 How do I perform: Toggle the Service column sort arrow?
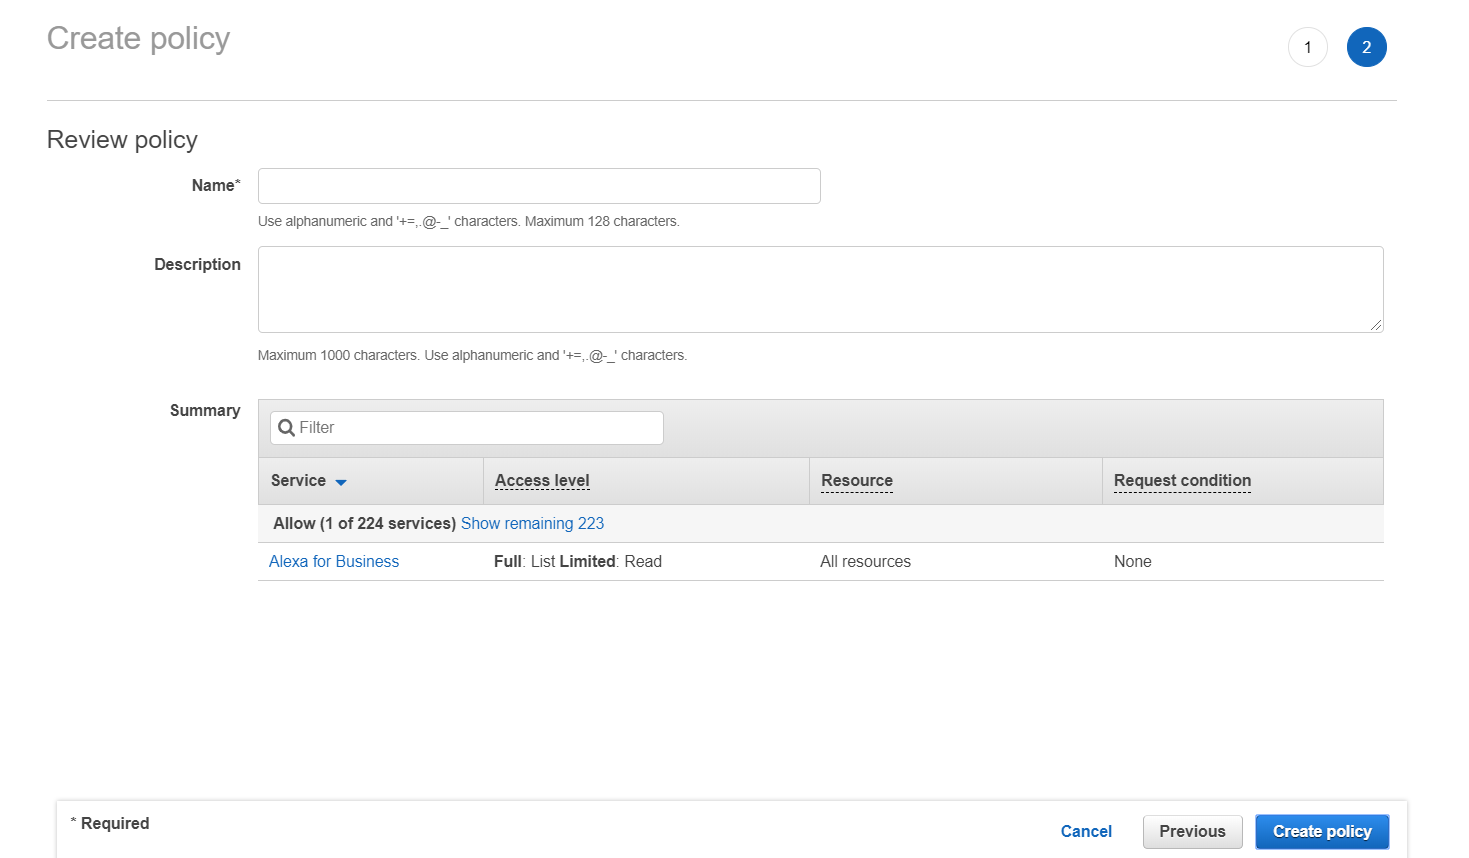(x=341, y=482)
